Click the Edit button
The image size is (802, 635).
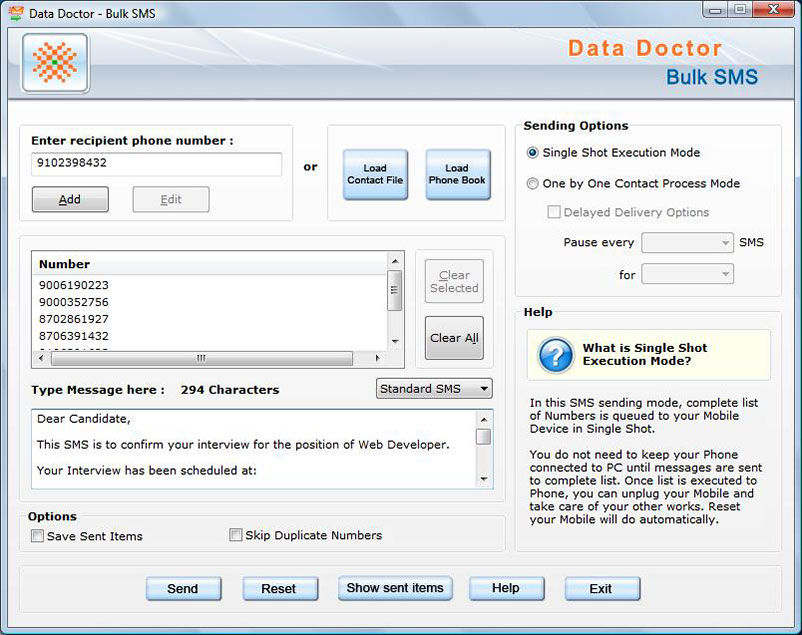tap(171, 199)
